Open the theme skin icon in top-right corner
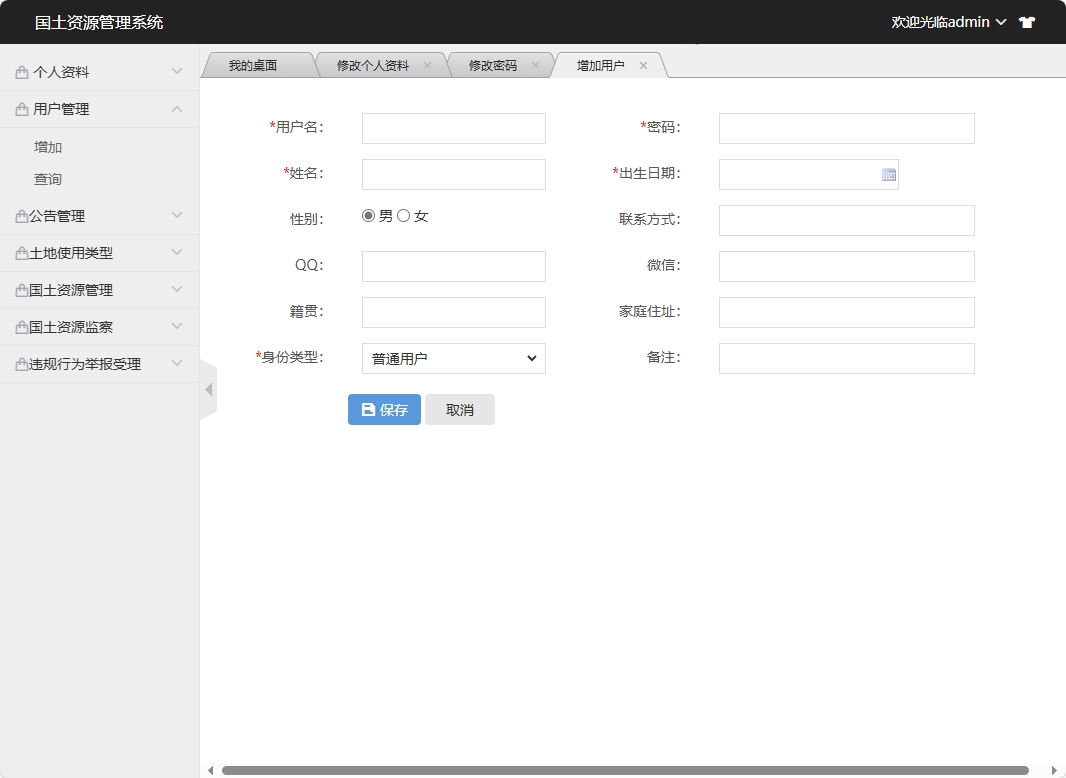Viewport: 1066px width, 778px height. pos(1026,21)
